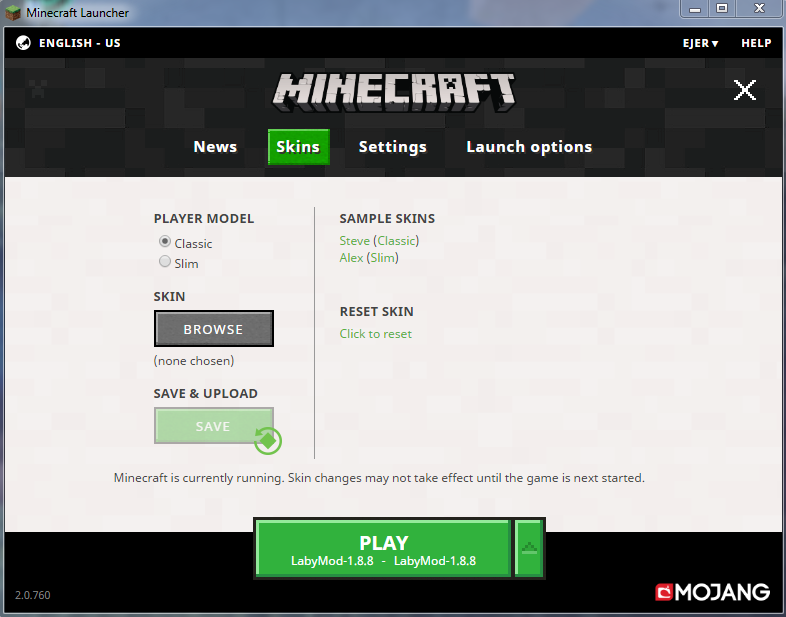Go to the Settings tab
Viewport: 786px width, 617px height.
(x=392, y=147)
